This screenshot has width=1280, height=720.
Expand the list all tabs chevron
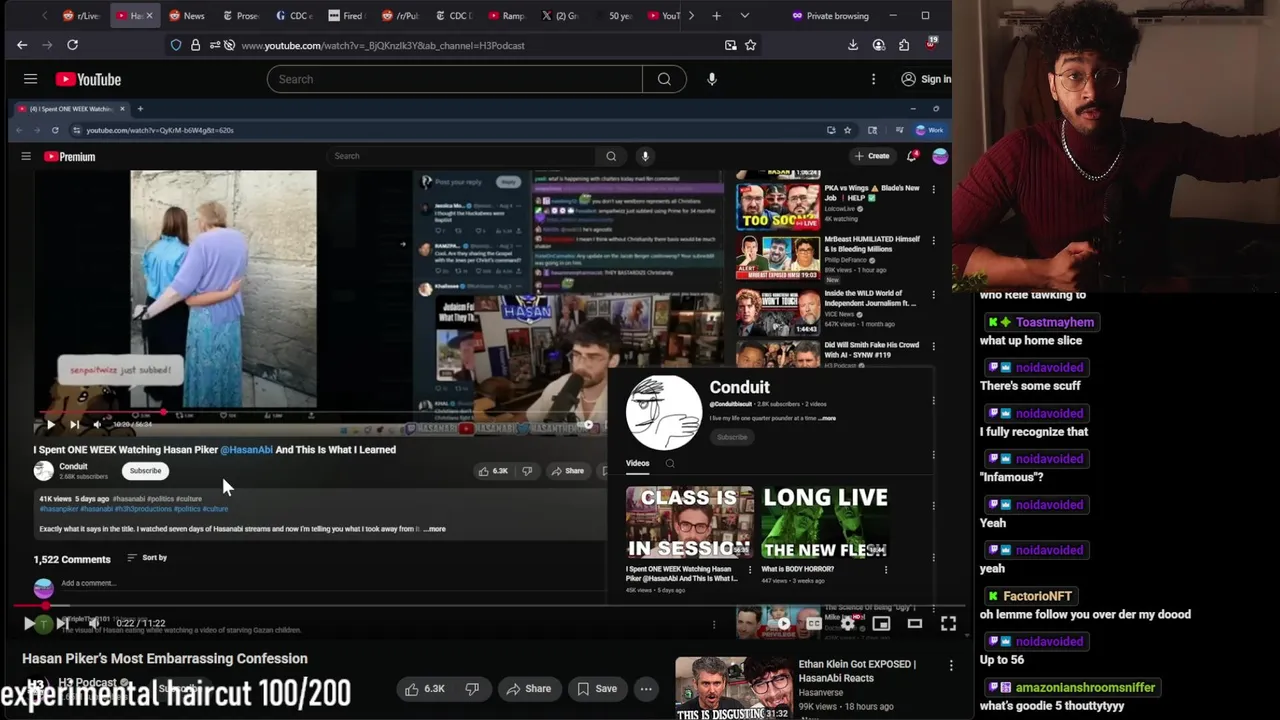click(x=744, y=16)
